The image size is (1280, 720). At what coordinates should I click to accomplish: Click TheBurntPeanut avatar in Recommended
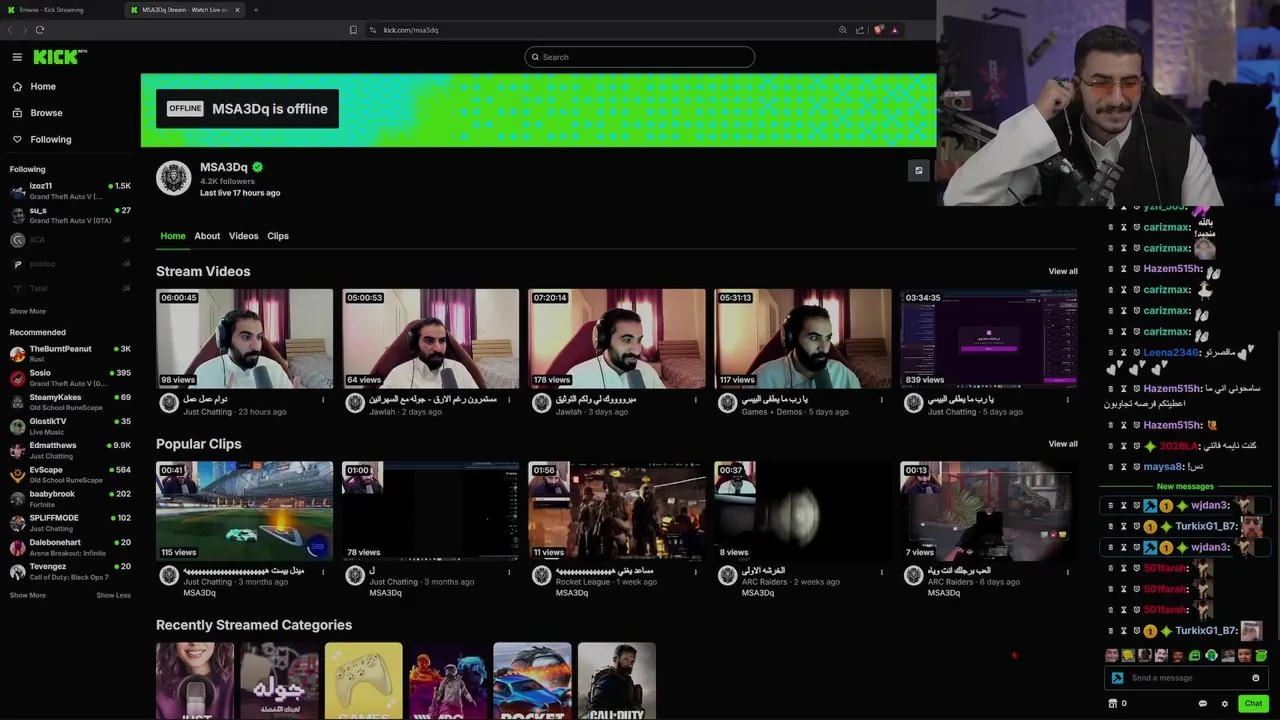(x=17, y=354)
